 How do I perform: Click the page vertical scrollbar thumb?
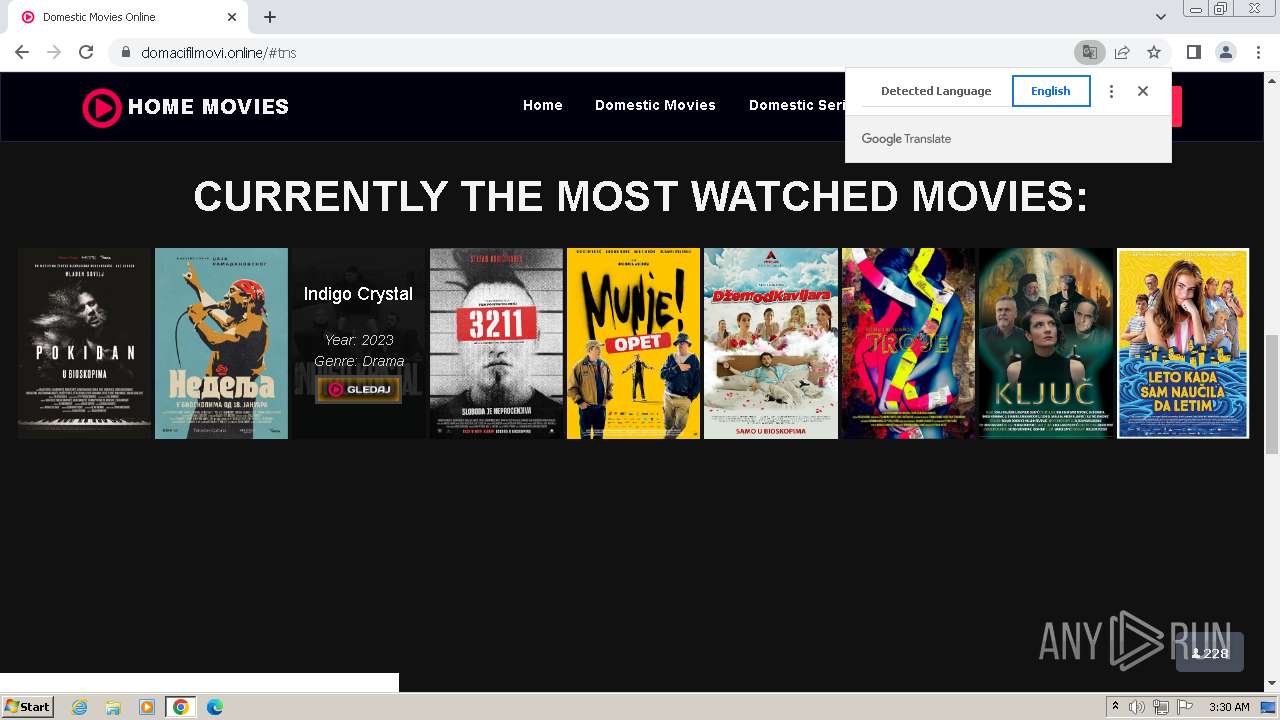[1272, 393]
